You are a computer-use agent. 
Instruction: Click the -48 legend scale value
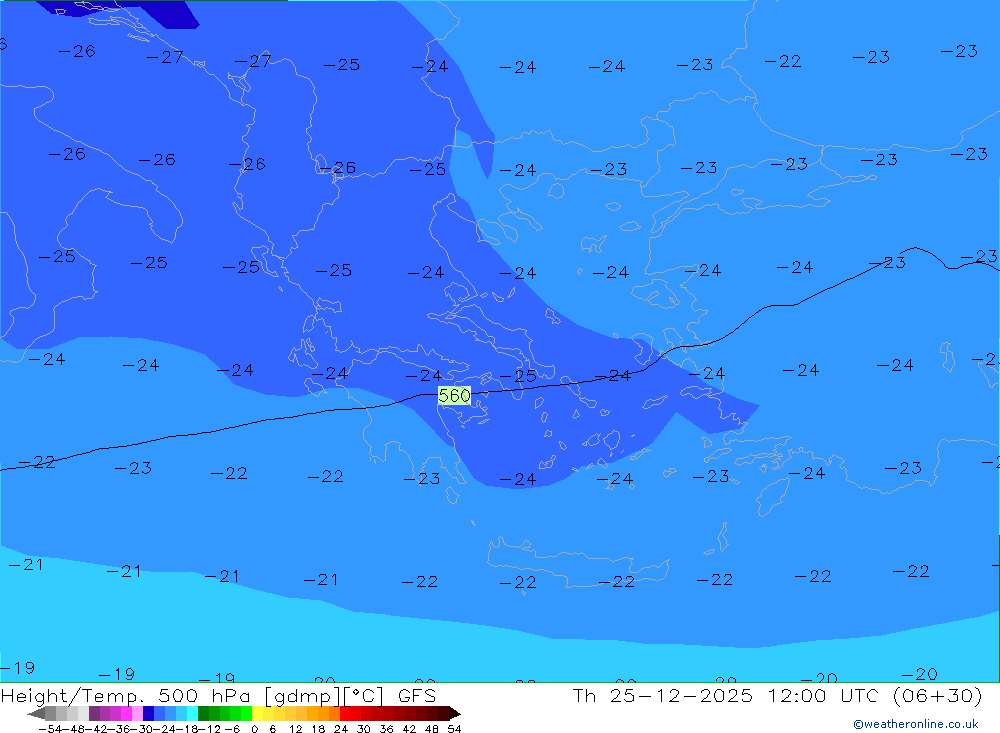click(74, 729)
